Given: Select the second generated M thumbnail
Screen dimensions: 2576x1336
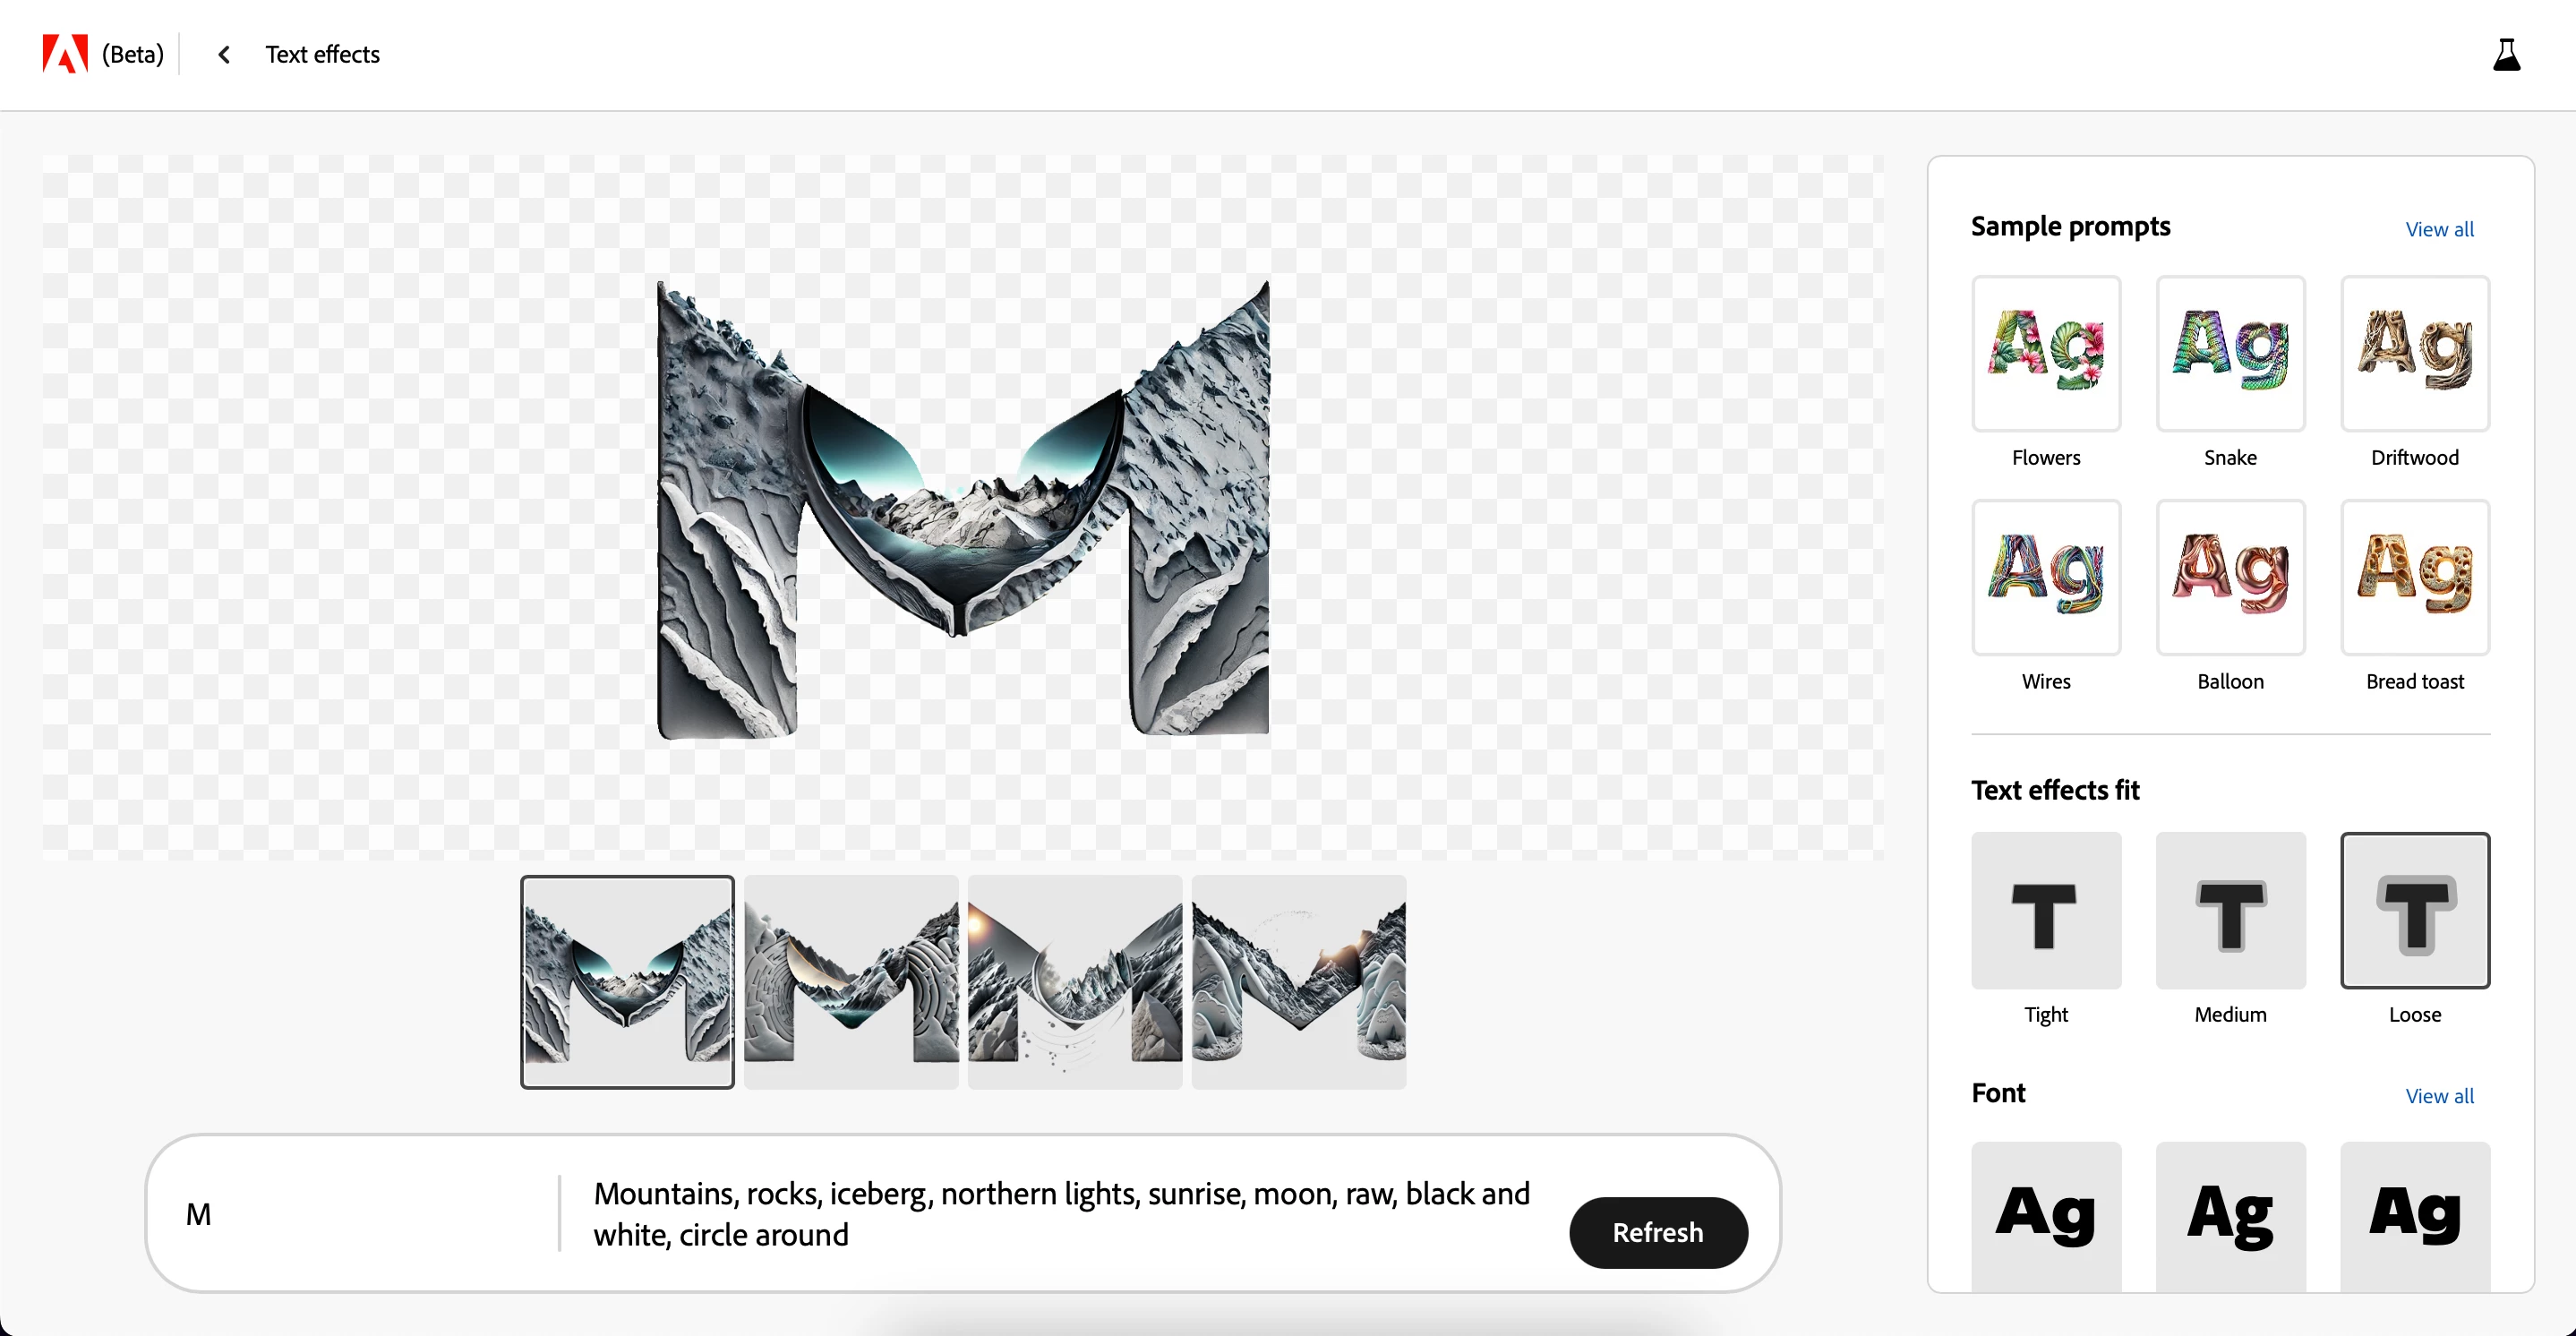Looking at the screenshot, I should point(851,982).
